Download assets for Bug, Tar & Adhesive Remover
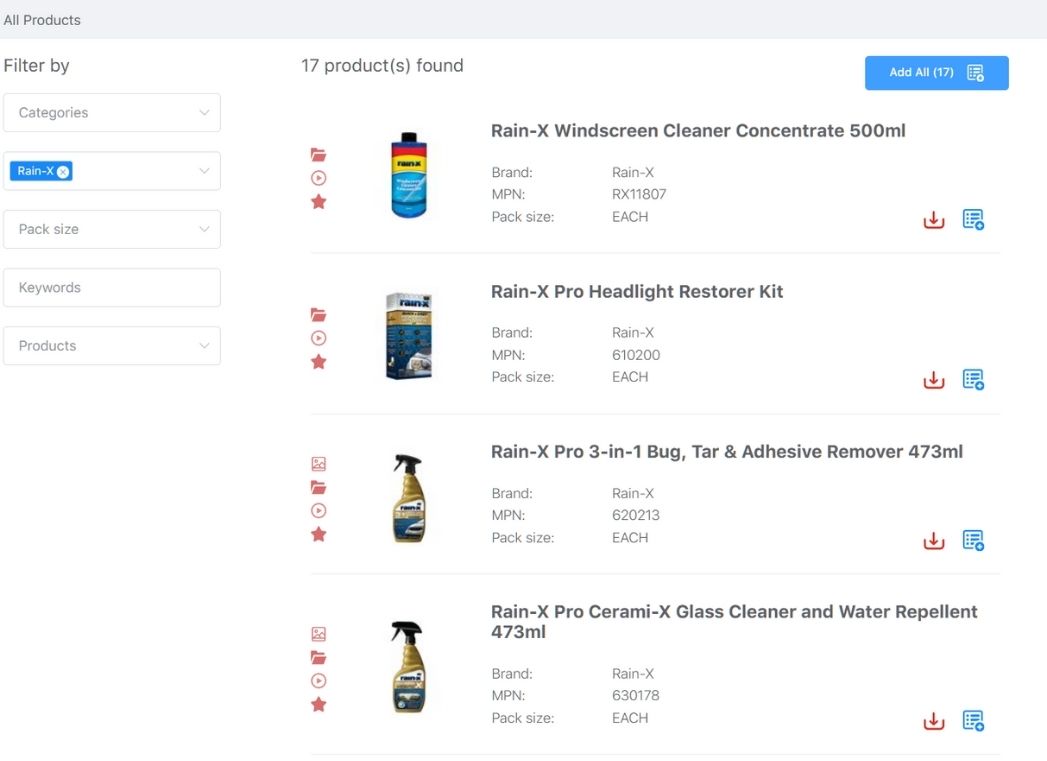This screenshot has height=761, width=1047. point(933,540)
